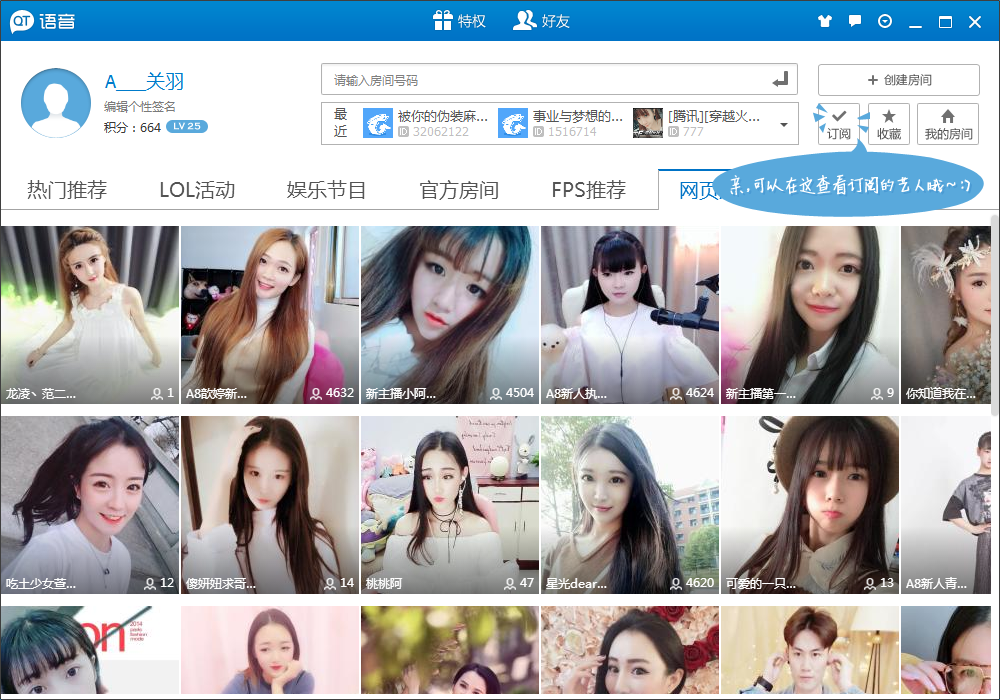Open the 可爱的一只... room thumbnail
1000x700 pixels.
point(810,505)
